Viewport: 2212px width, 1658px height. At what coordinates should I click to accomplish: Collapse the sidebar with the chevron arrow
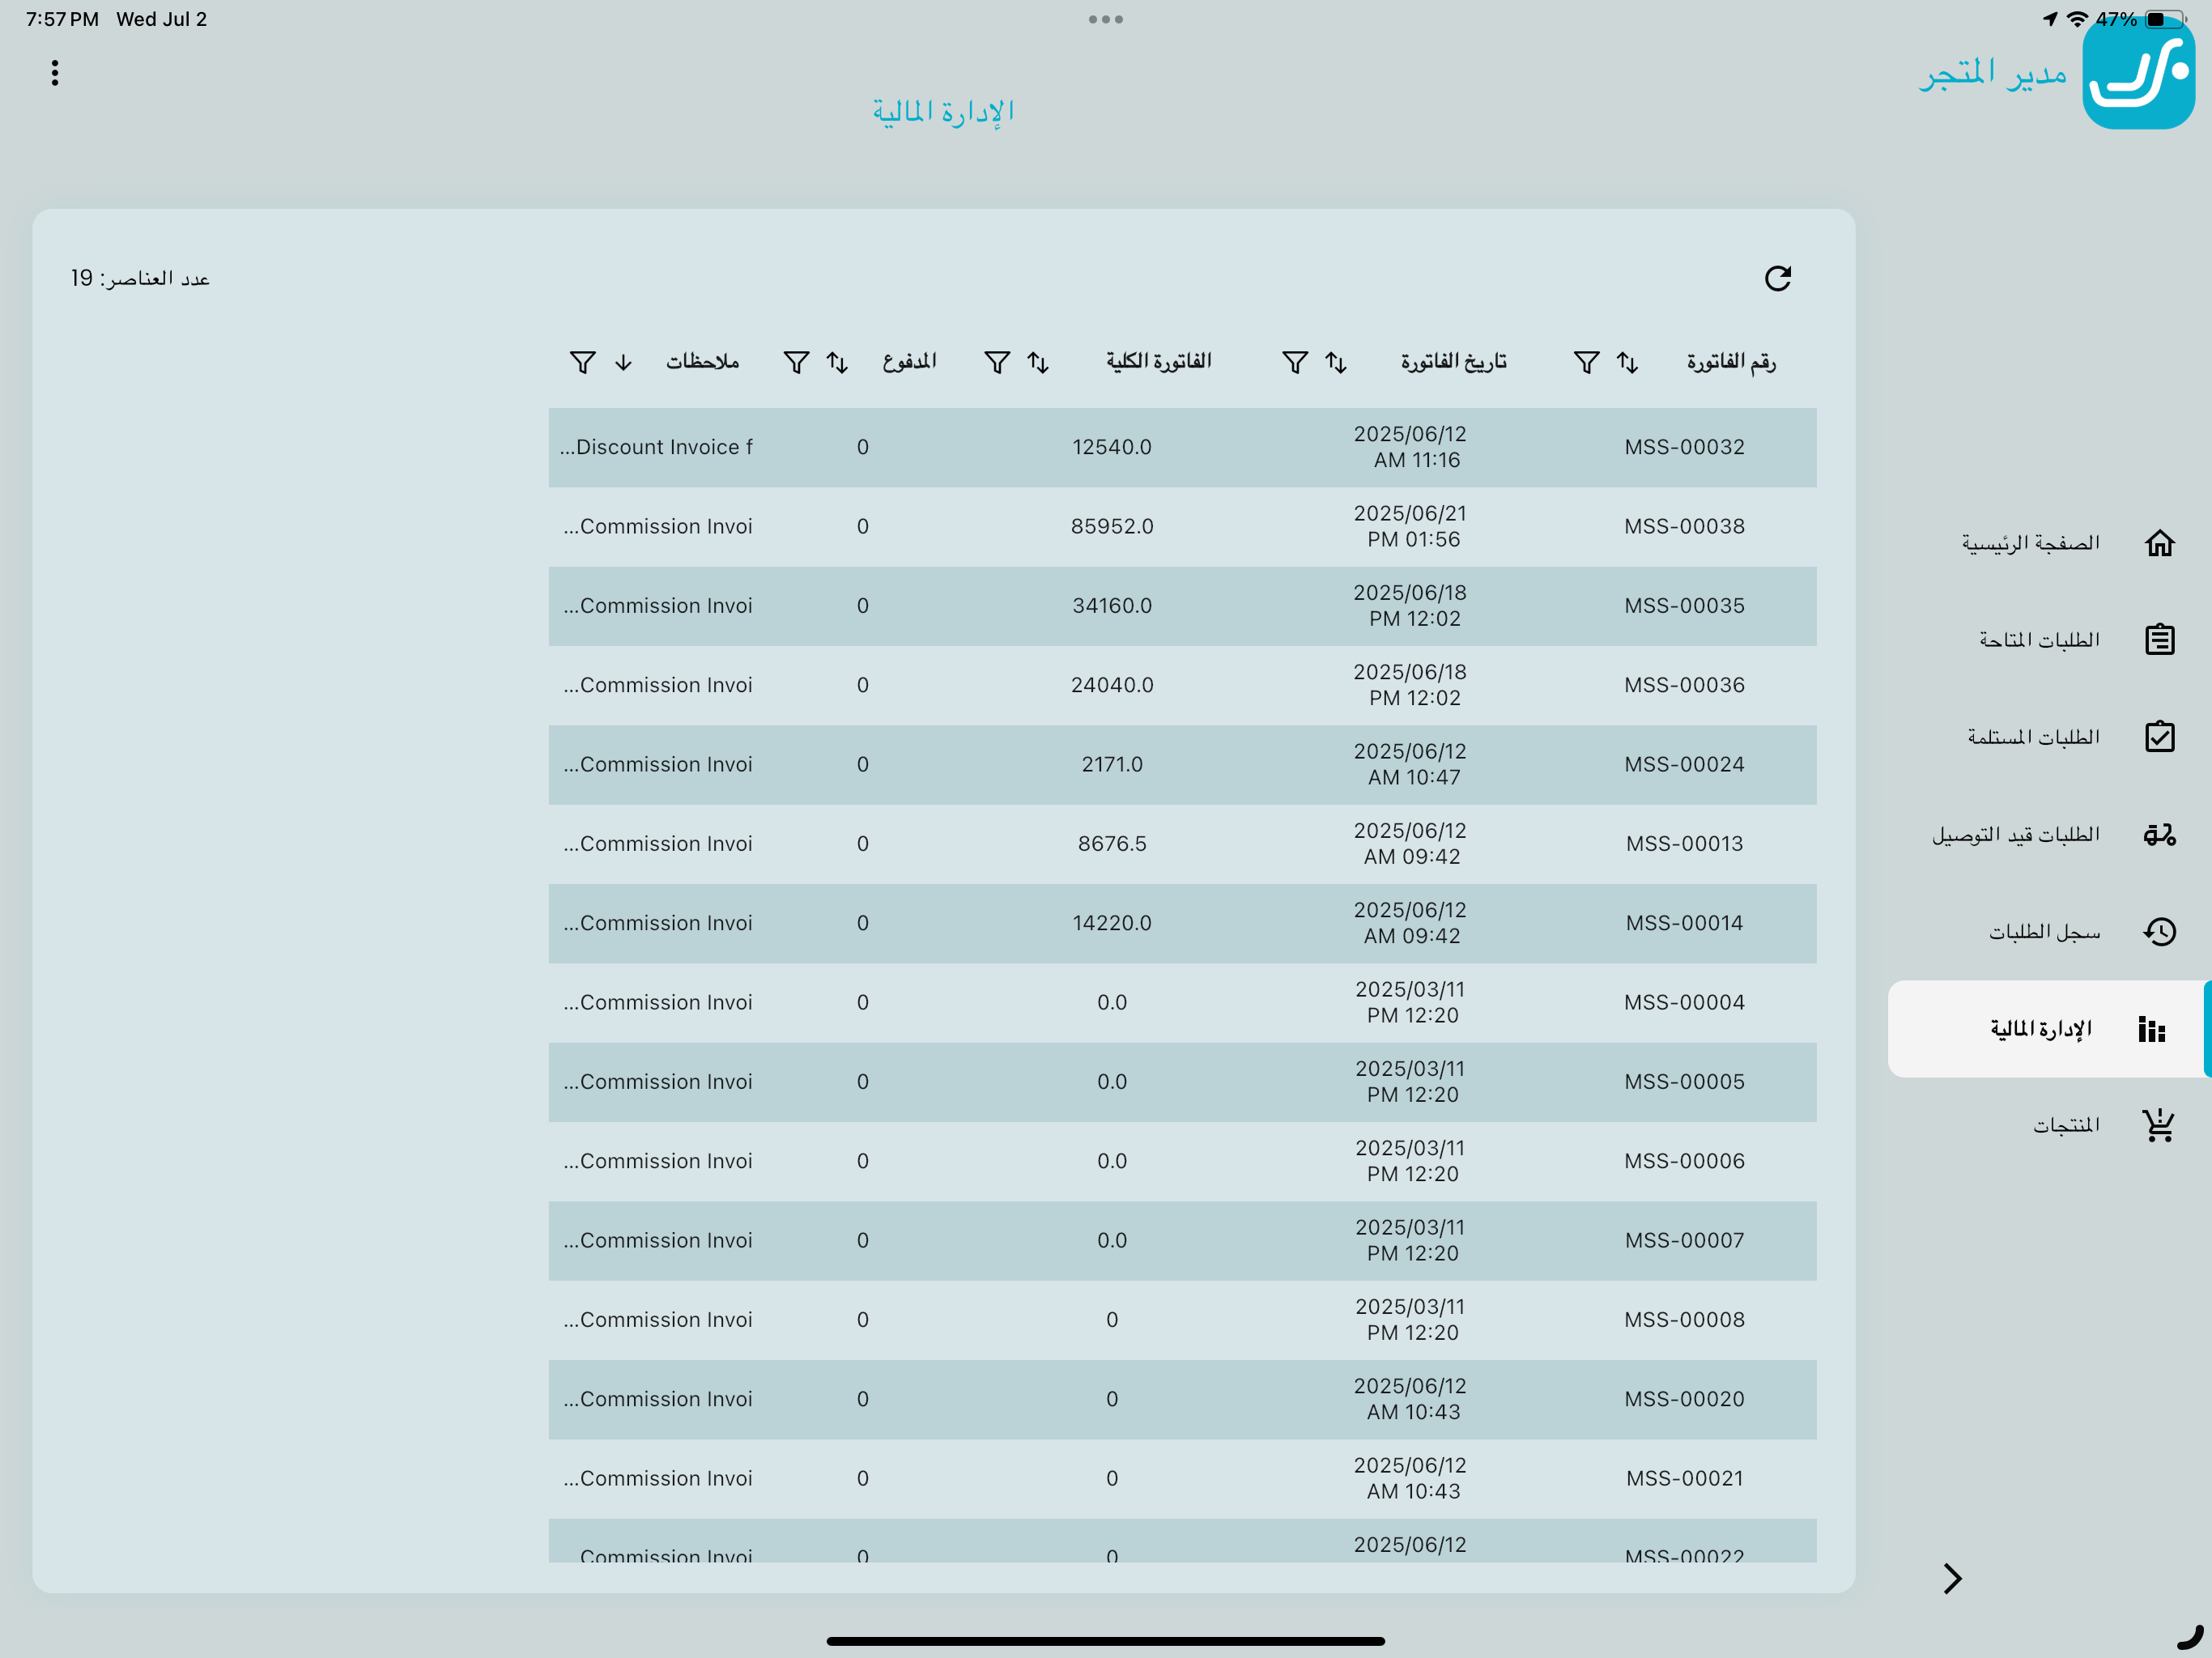1951,1578
